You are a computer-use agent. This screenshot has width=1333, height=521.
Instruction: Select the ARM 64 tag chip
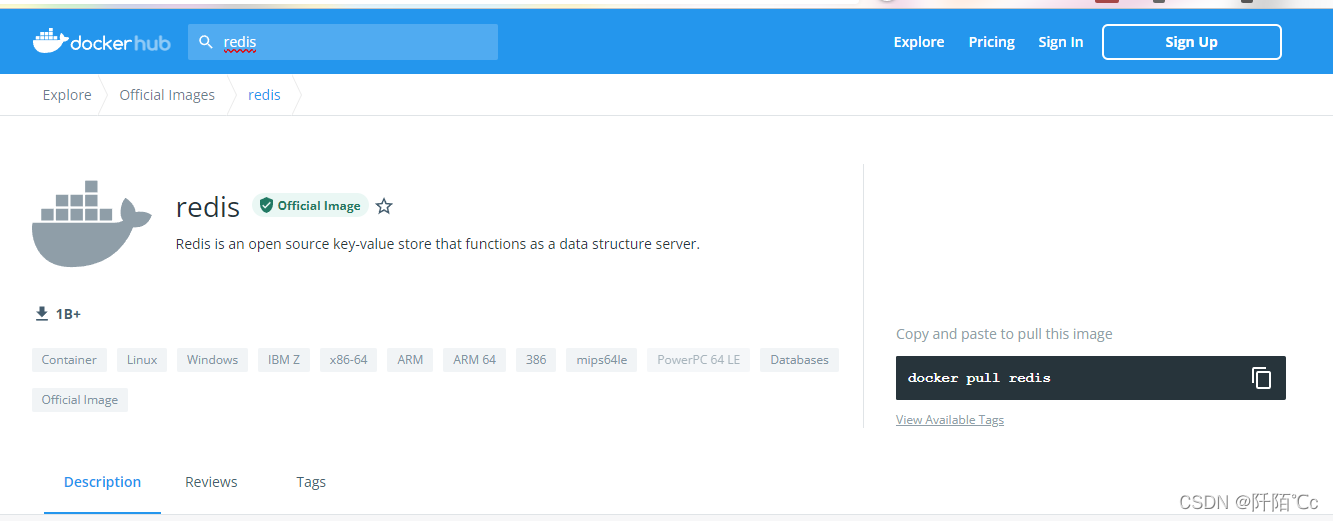474,360
